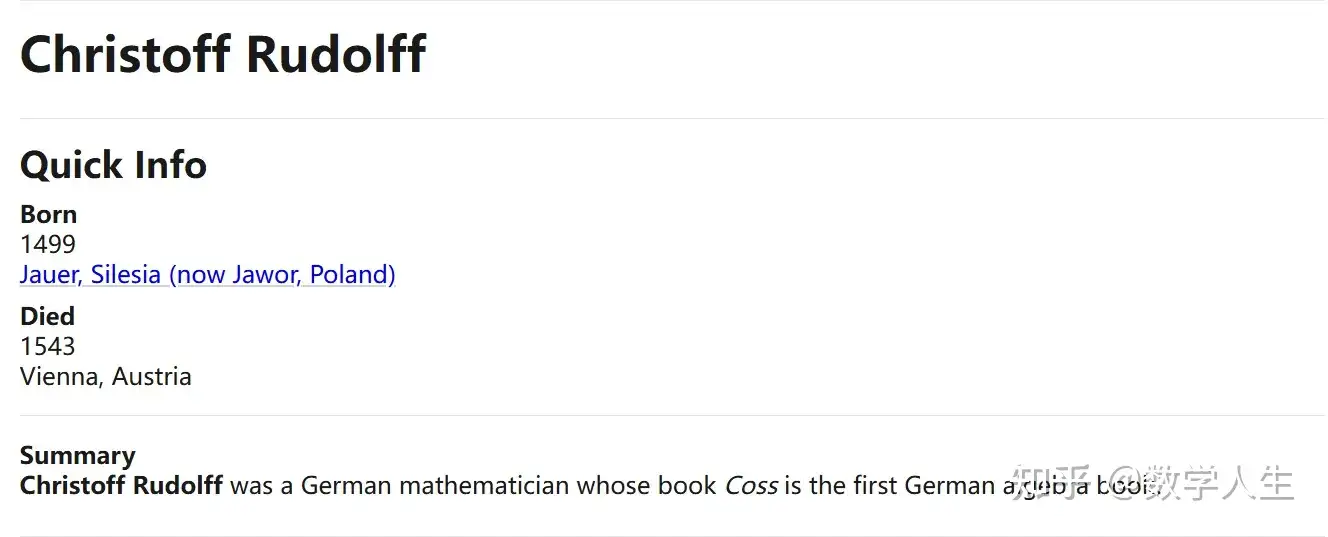The image size is (1328, 537).
Task: Click the Born label
Action: 48,215
